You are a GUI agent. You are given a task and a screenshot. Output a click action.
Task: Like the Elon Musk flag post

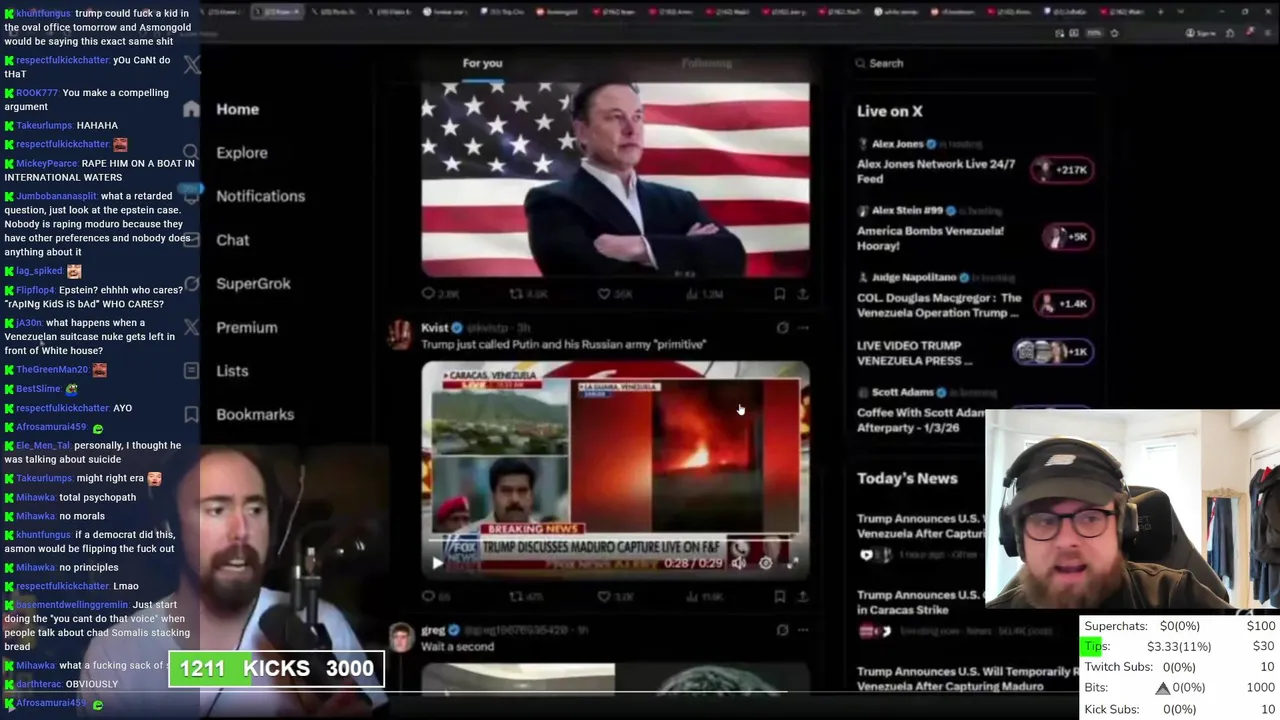pyautogui.click(x=615, y=294)
